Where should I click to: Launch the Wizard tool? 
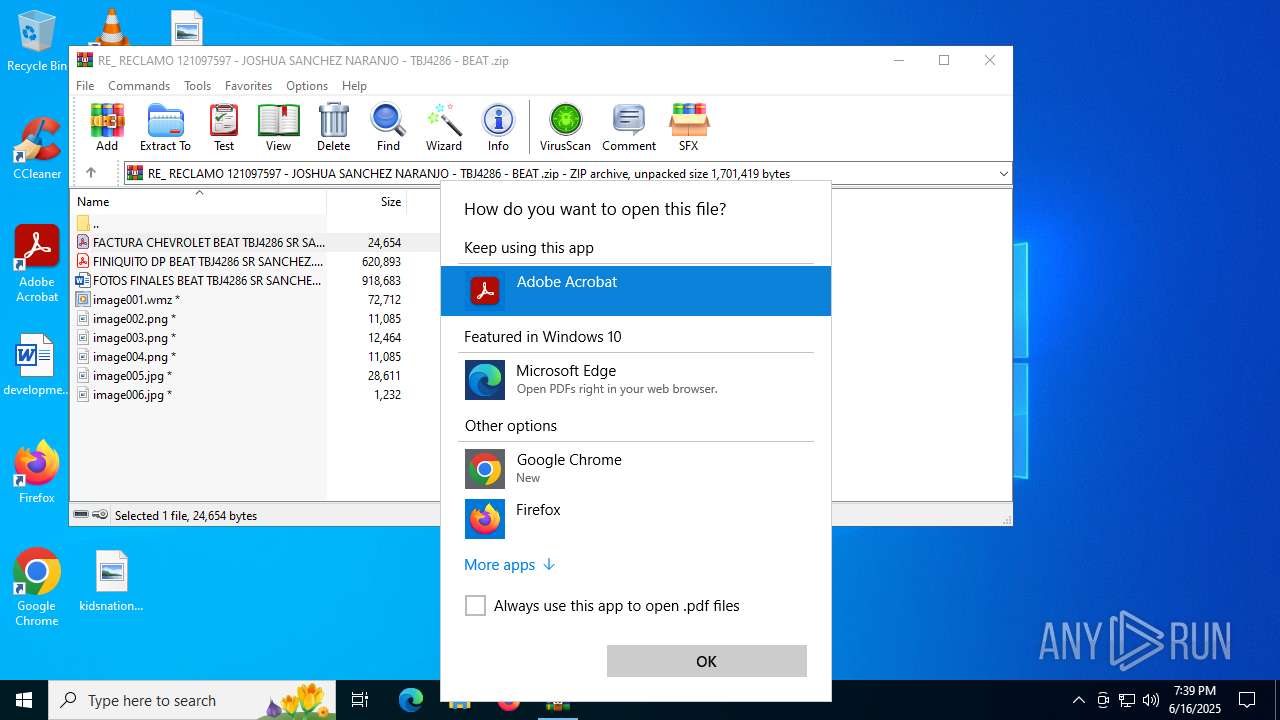(444, 127)
